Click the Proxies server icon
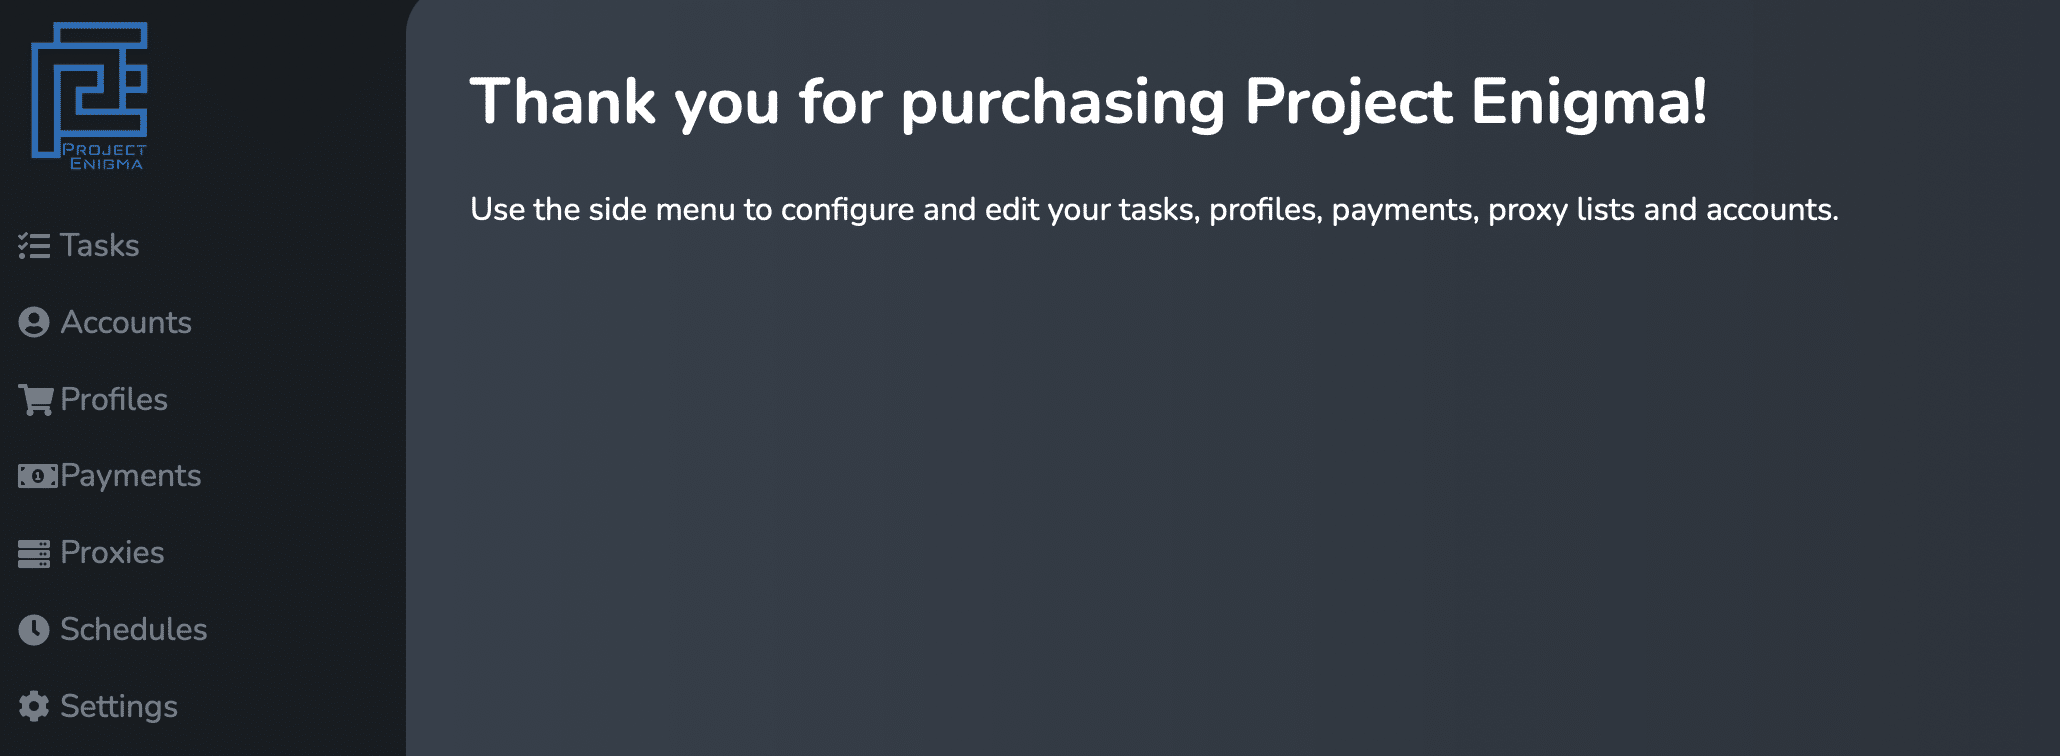Image resolution: width=2060 pixels, height=756 pixels. pos(34,553)
